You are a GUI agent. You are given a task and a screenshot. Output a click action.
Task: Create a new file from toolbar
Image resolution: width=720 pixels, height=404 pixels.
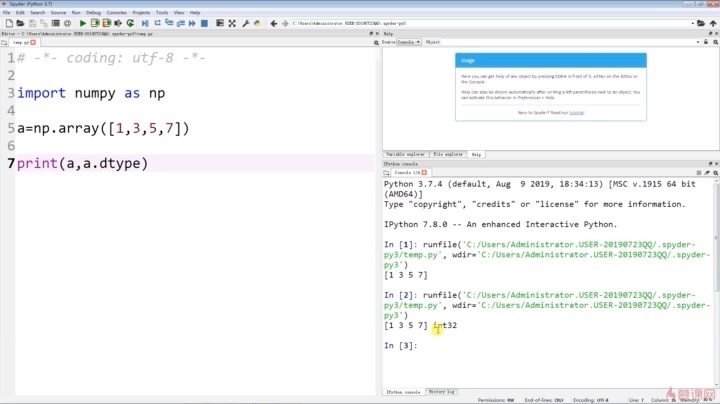pyautogui.click(x=9, y=23)
